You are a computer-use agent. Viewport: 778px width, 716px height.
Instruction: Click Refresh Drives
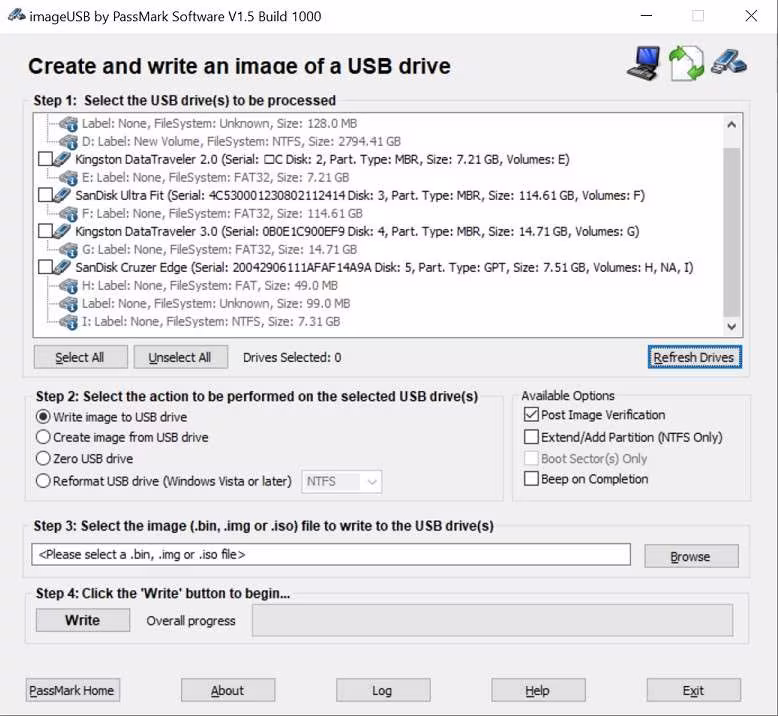(695, 357)
